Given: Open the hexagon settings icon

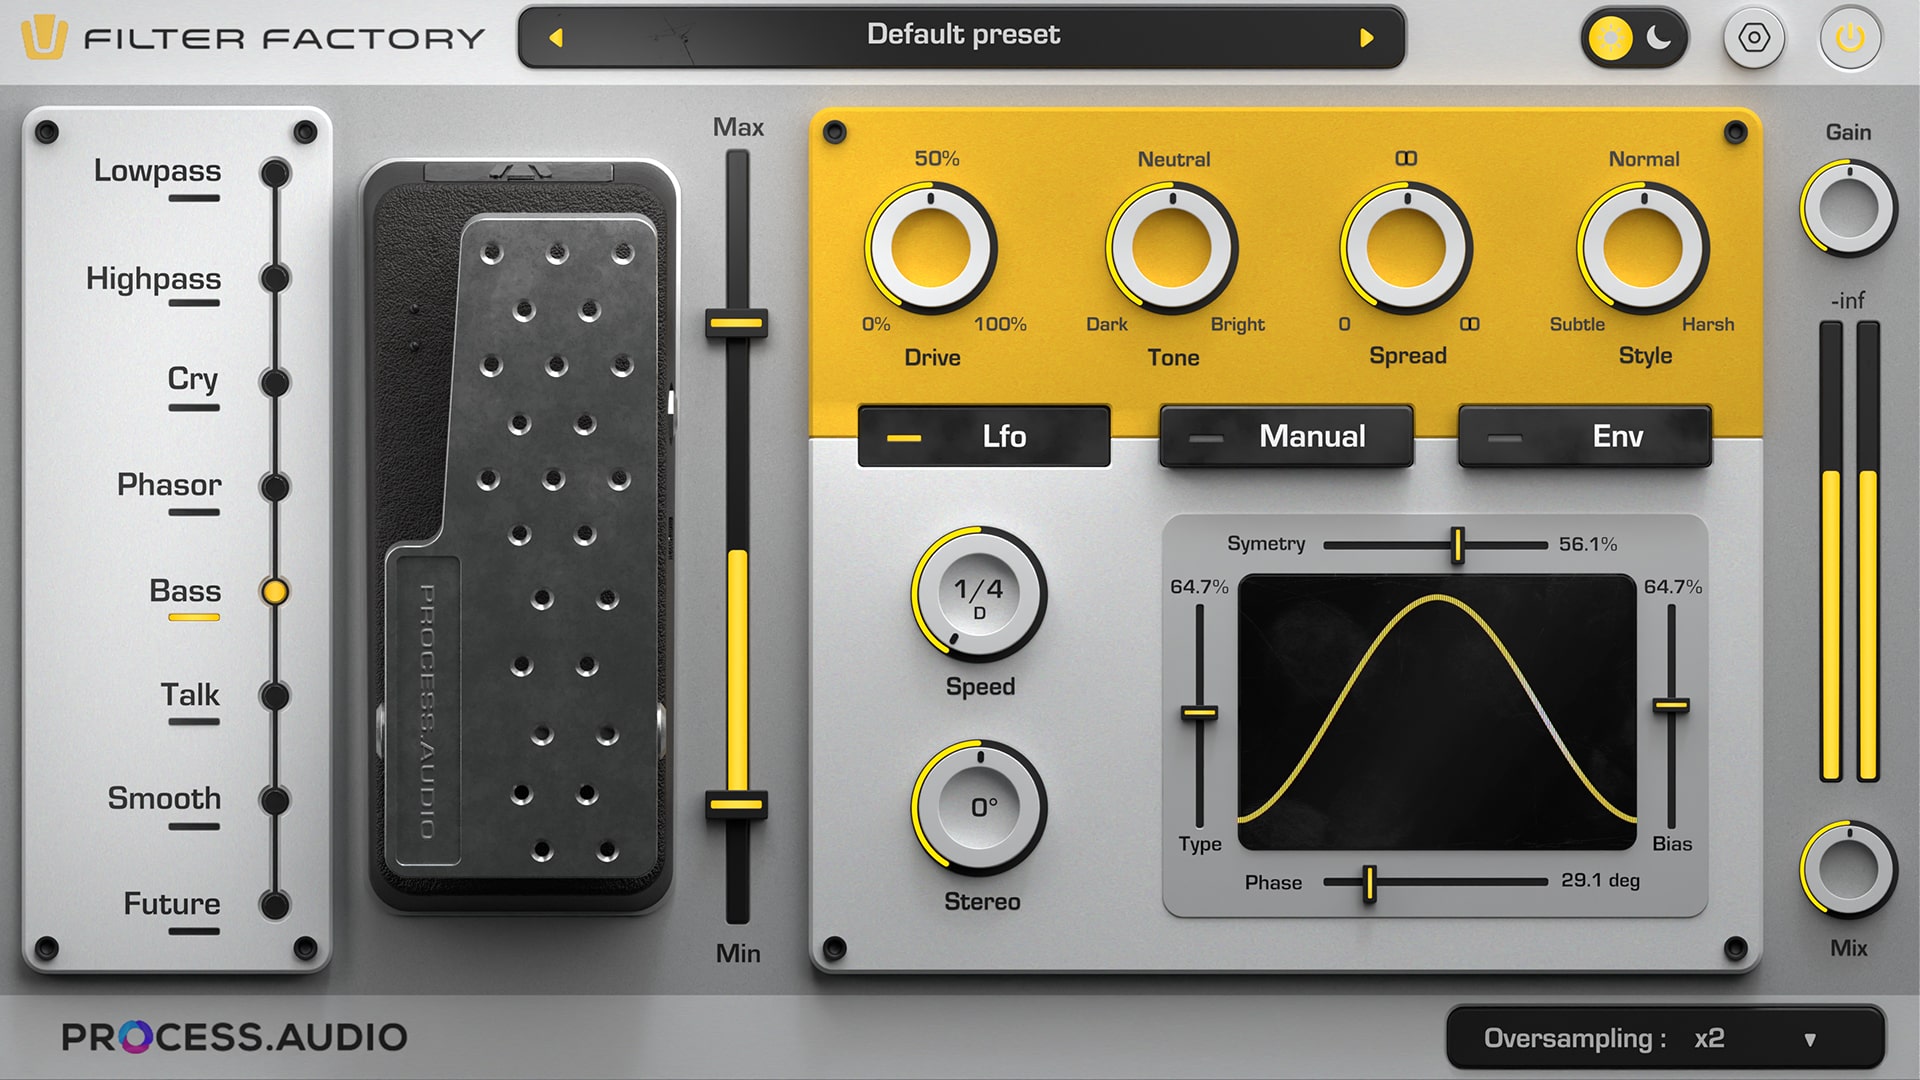Looking at the screenshot, I should point(1754,38).
